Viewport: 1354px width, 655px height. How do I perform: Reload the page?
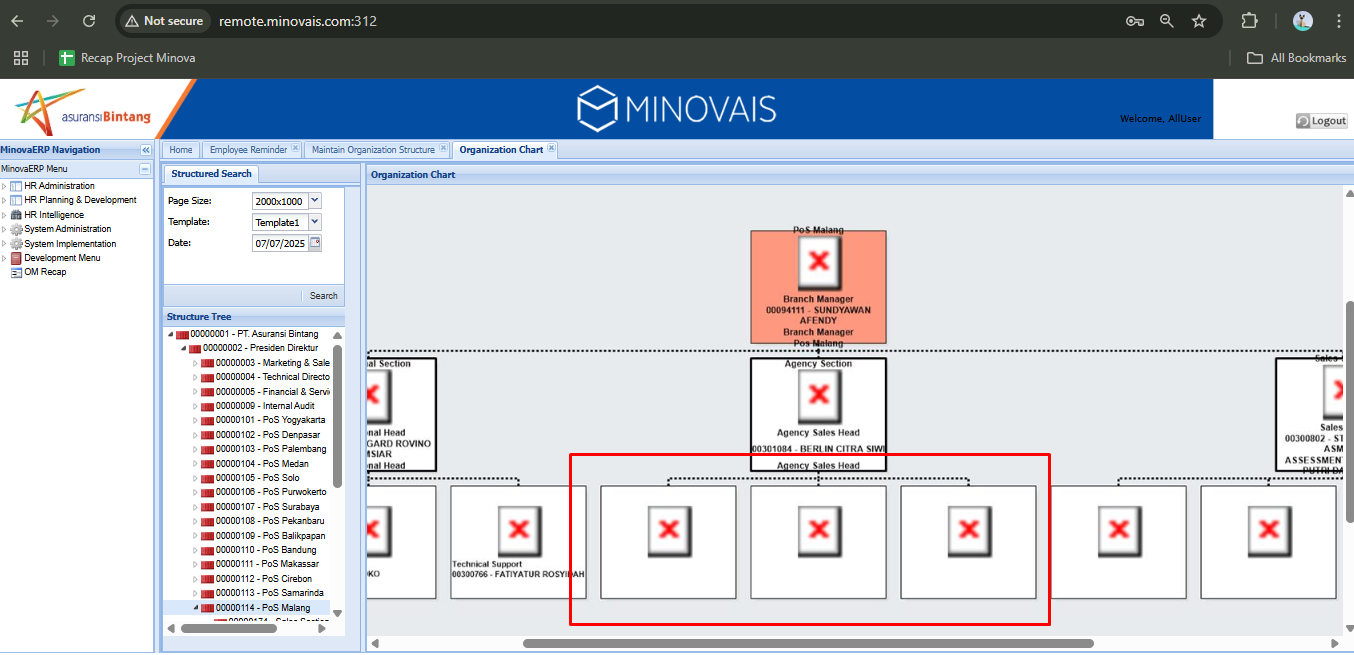click(x=89, y=21)
